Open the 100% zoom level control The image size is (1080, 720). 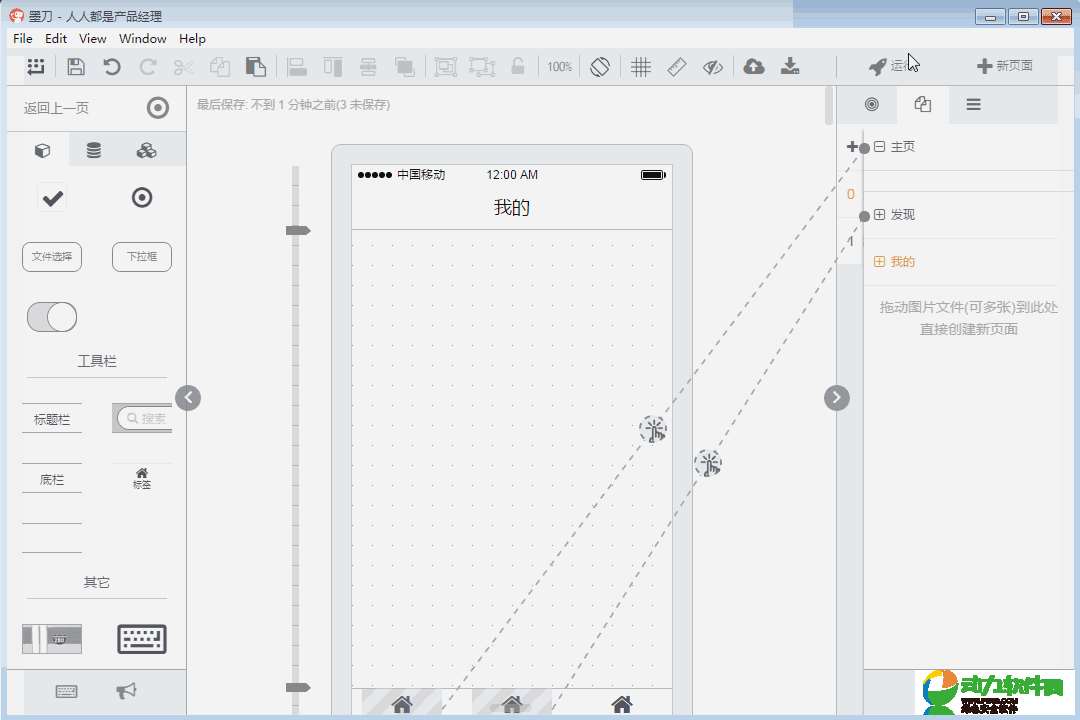click(x=559, y=67)
